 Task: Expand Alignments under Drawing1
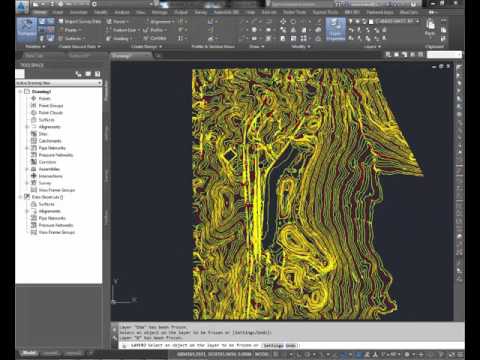(27, 127)
